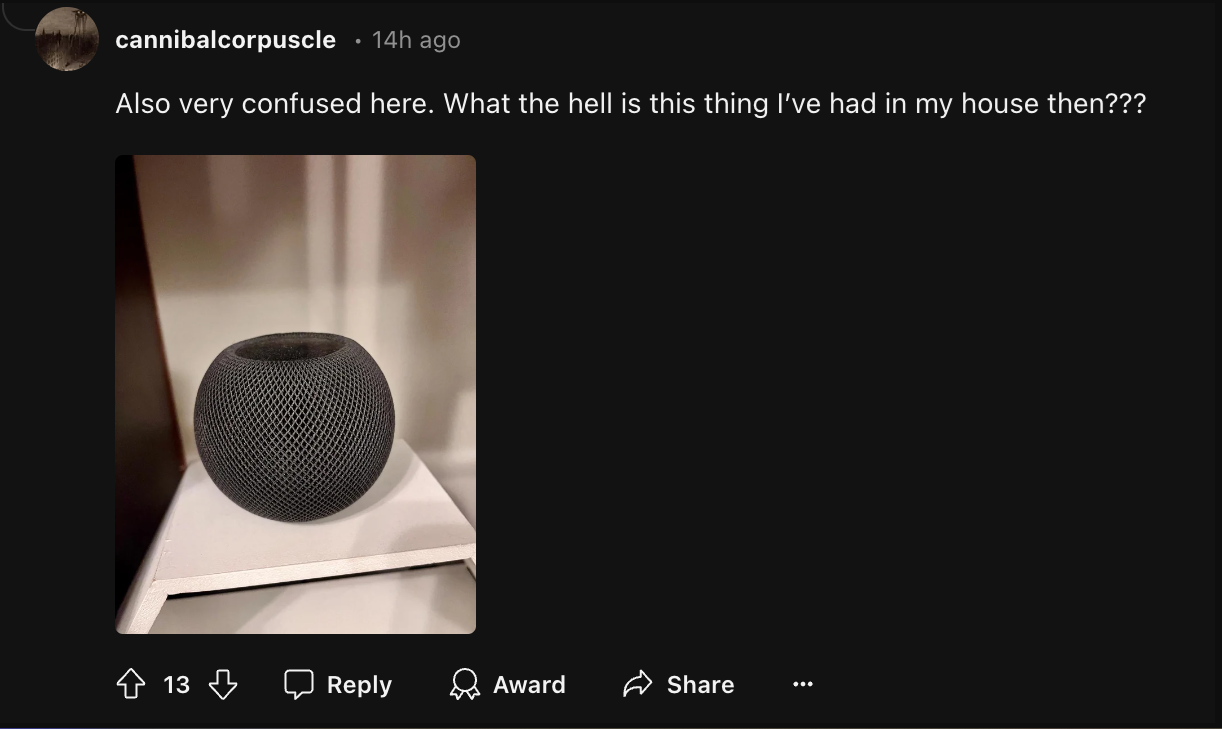Screen dimensions: 1222x729
Task: Expand the attached speaker photo
Action: pyautogui.click(x=296, y=394)
